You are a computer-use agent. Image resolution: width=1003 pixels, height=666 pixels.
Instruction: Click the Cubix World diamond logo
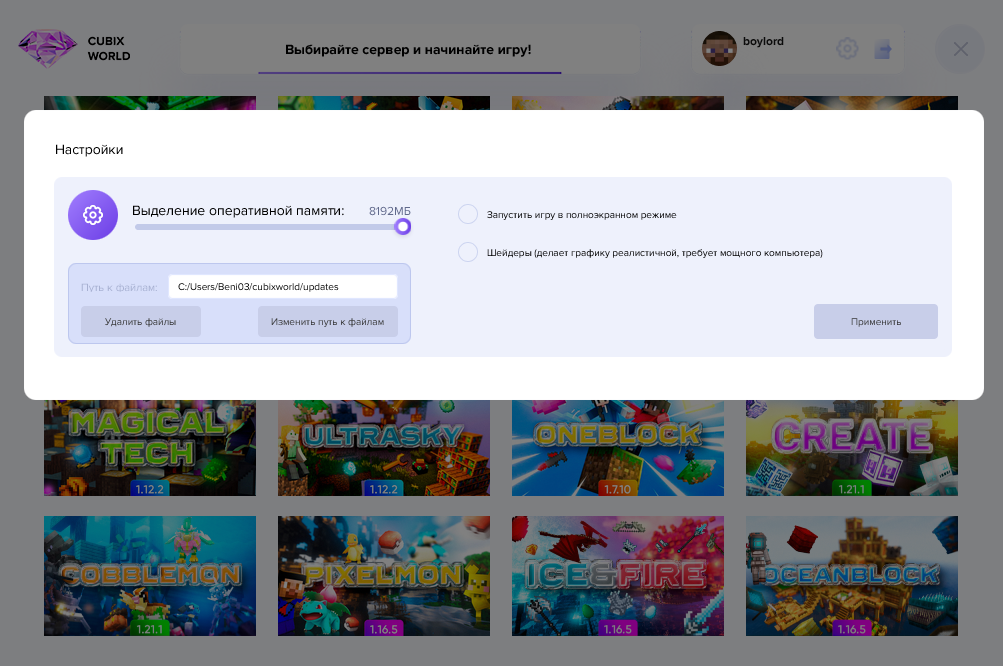[x=47, y=49]
